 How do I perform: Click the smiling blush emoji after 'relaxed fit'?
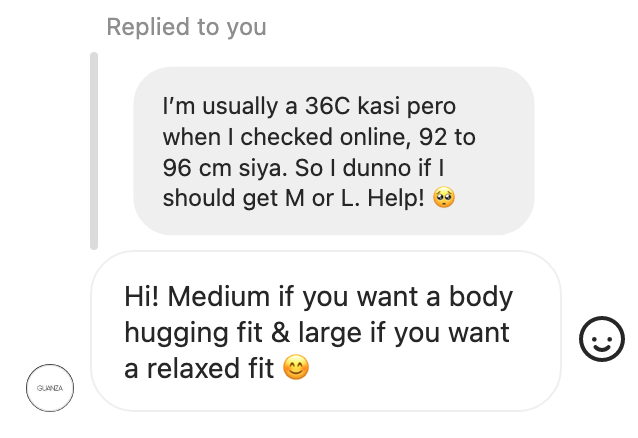tap(296, 368)
